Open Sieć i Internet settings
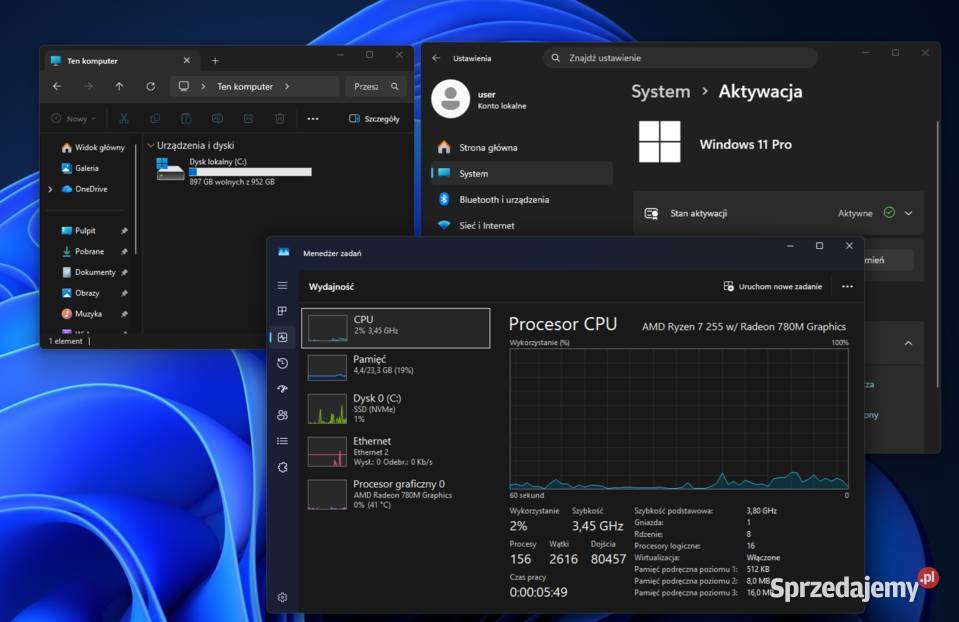The height and width of the screenshot is (622, 959). [522, 226]
